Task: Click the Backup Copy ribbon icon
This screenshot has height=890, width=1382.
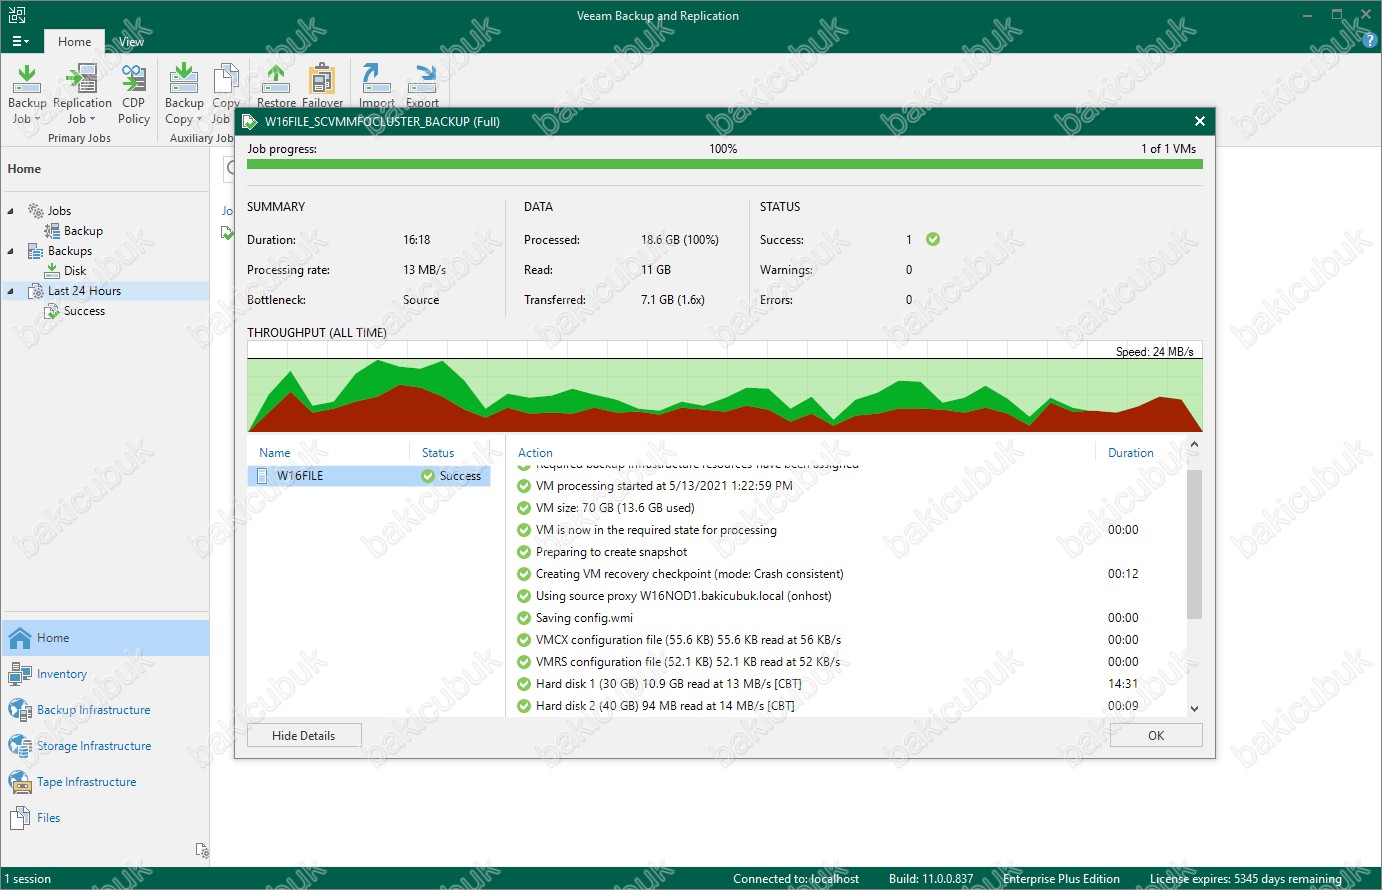Action: [184, 78]
